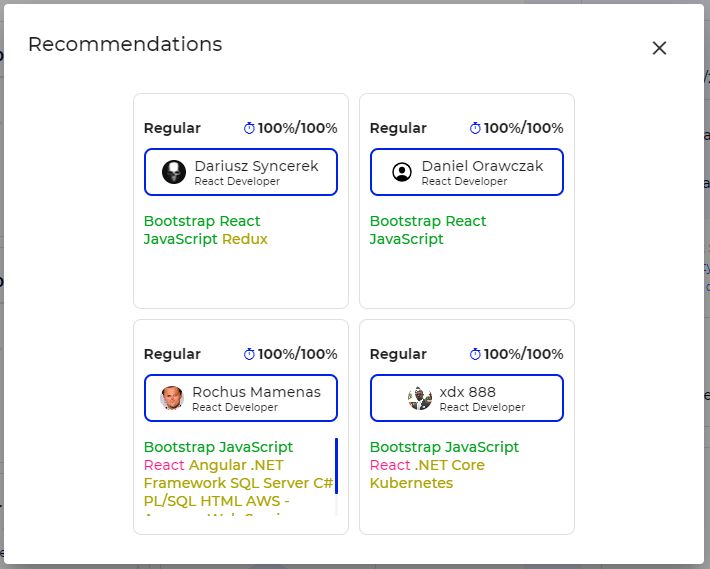Select the Rochus Mamenas candidate box

coord(241,398)
